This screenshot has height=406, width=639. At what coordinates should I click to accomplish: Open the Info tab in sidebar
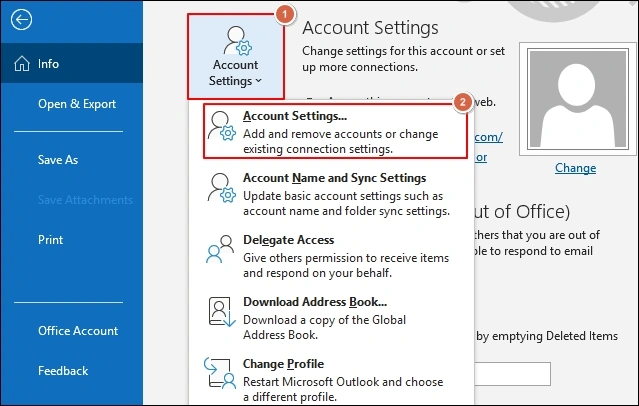(72, 64)
